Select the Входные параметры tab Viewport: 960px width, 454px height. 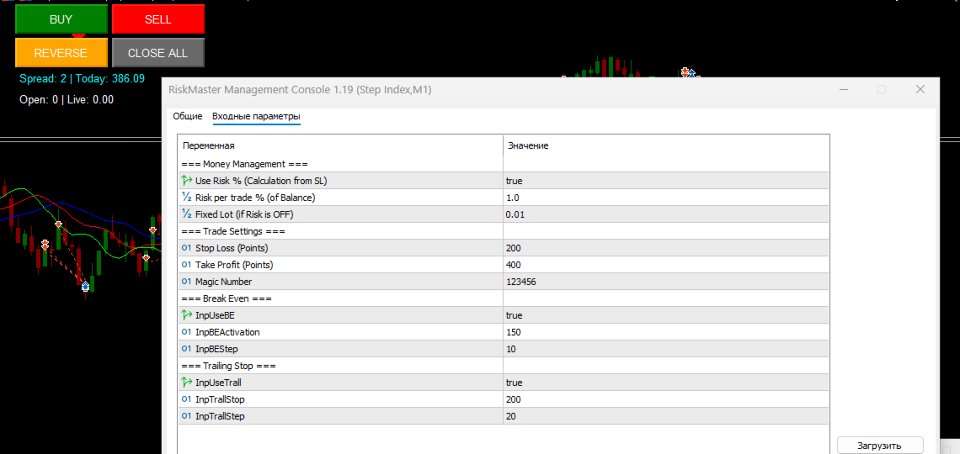pyautogui.click(x=257, y=116)
